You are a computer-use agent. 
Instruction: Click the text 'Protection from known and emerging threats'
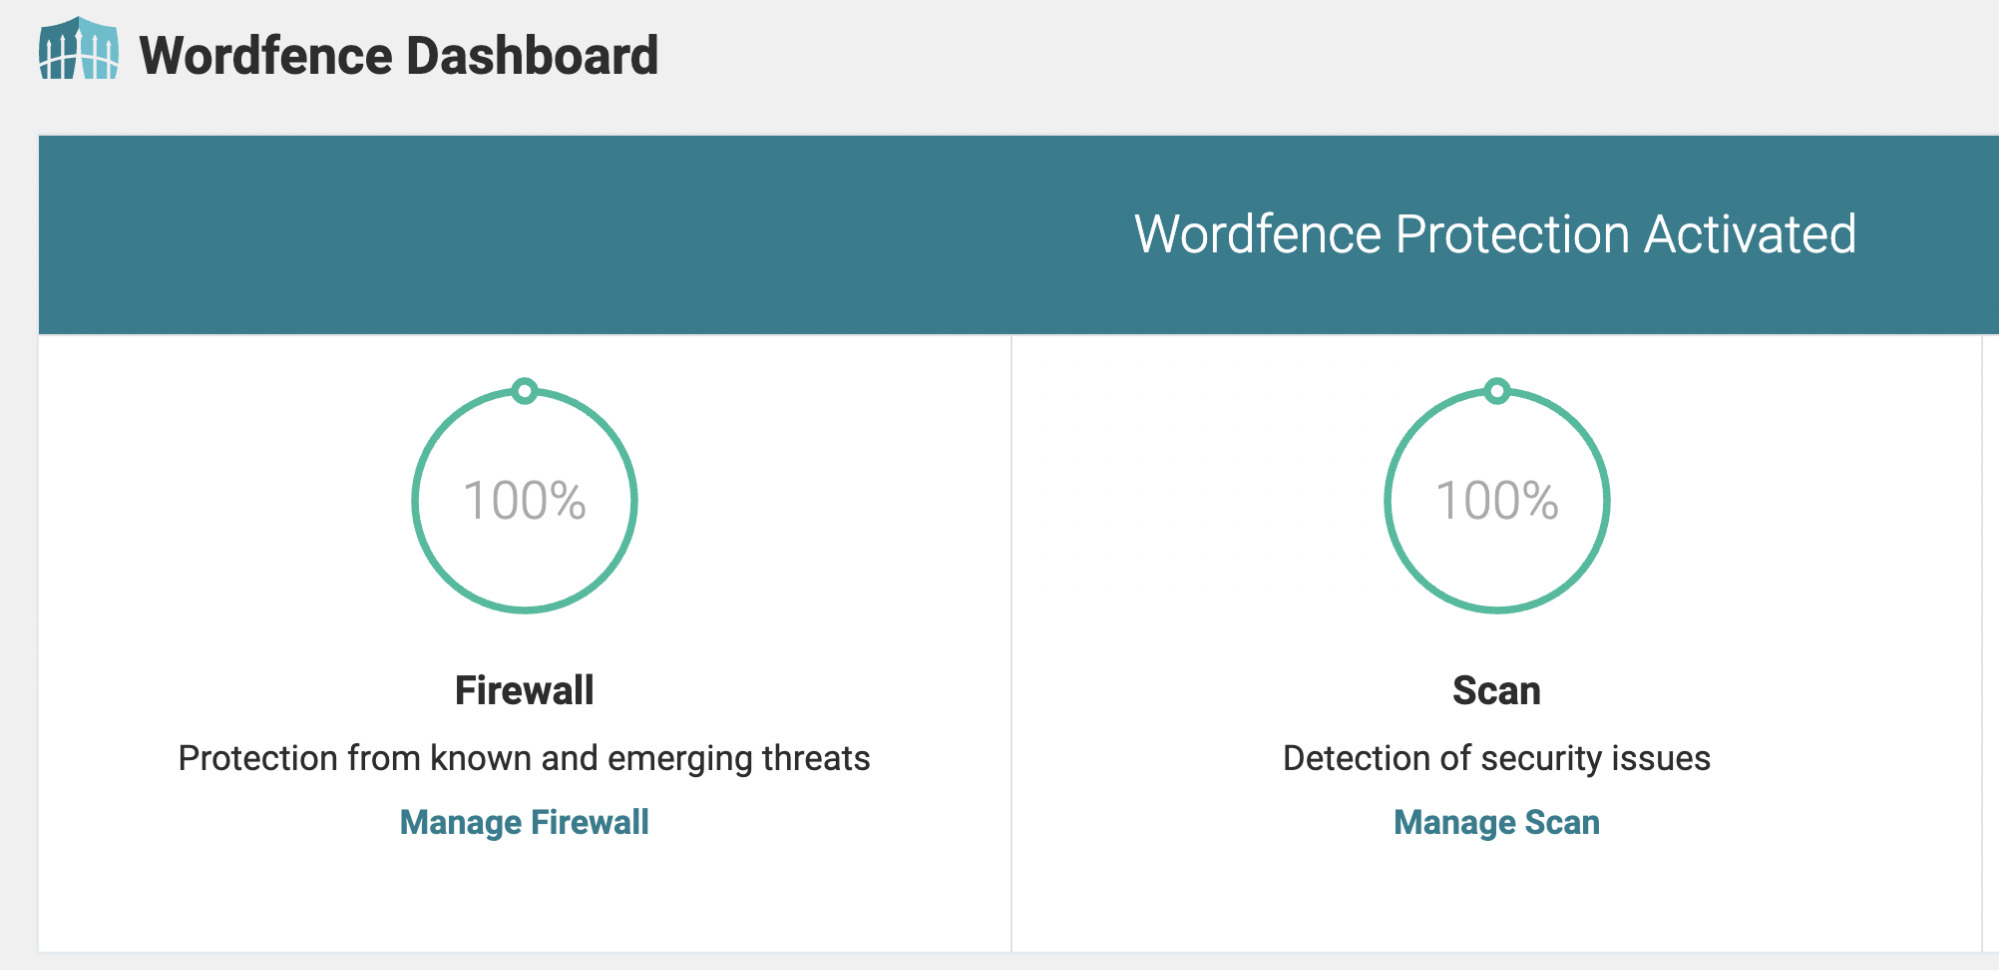click(x=523, y=758)
